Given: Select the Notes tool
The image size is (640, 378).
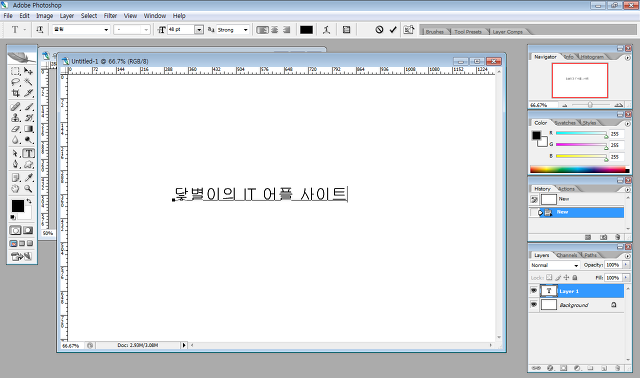Looking at the screenshot, I should tap(16, 178).
